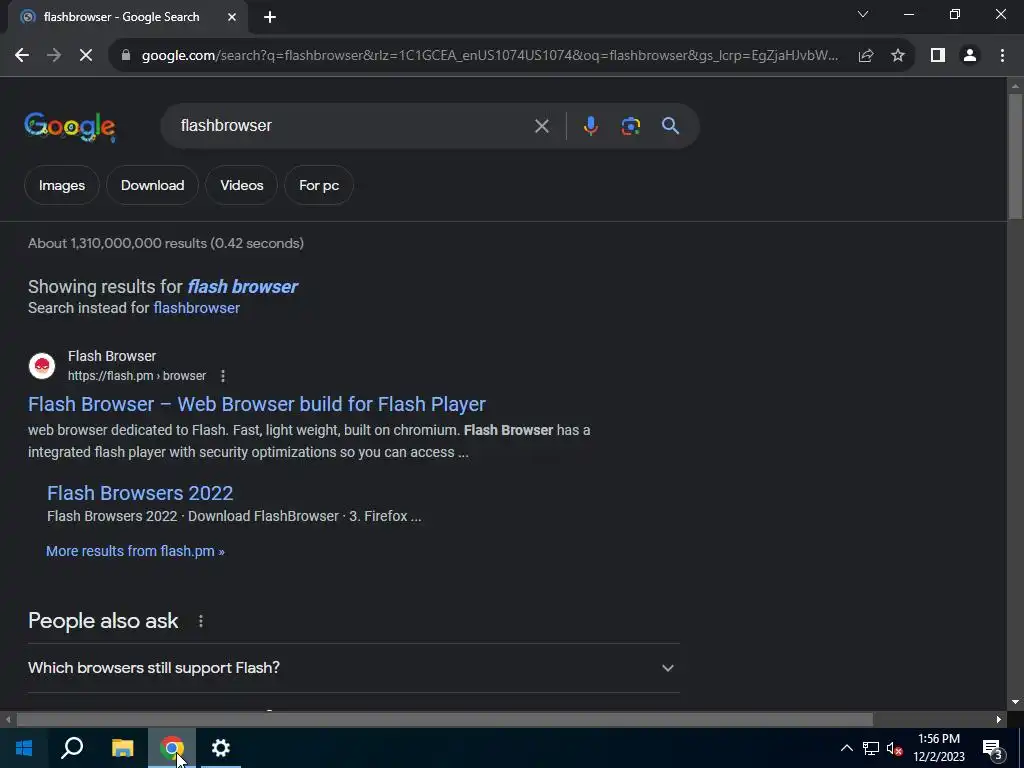Click the horizontal scrollbar thumb

pyautogui.click(x=445, y=720)
